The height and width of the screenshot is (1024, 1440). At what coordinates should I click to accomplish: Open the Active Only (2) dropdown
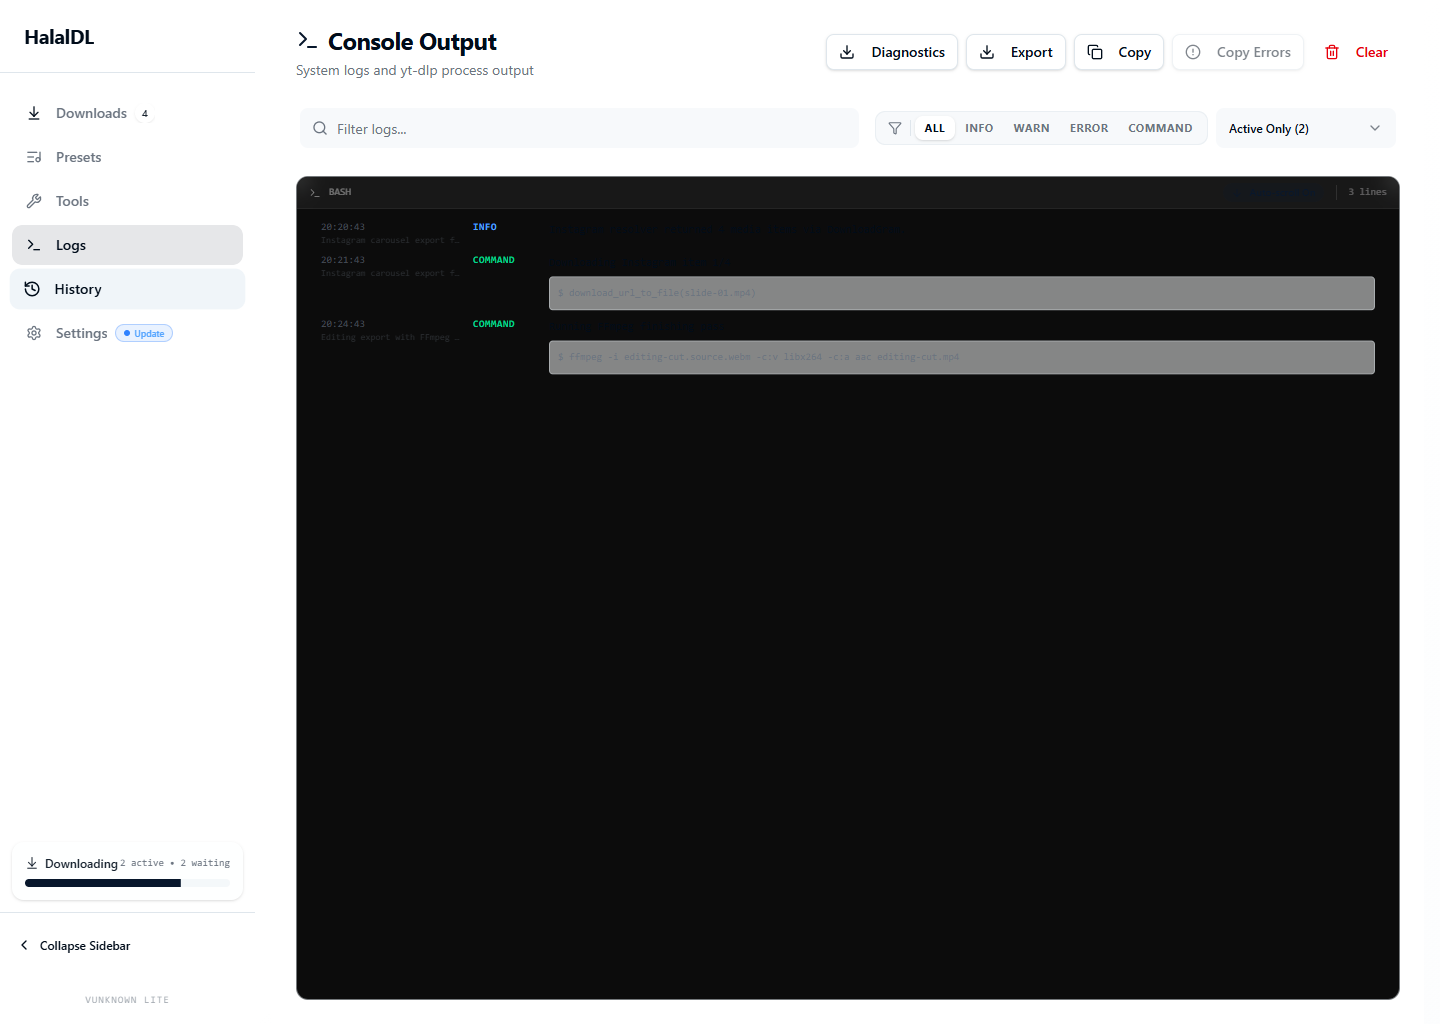click(1305, 128)
